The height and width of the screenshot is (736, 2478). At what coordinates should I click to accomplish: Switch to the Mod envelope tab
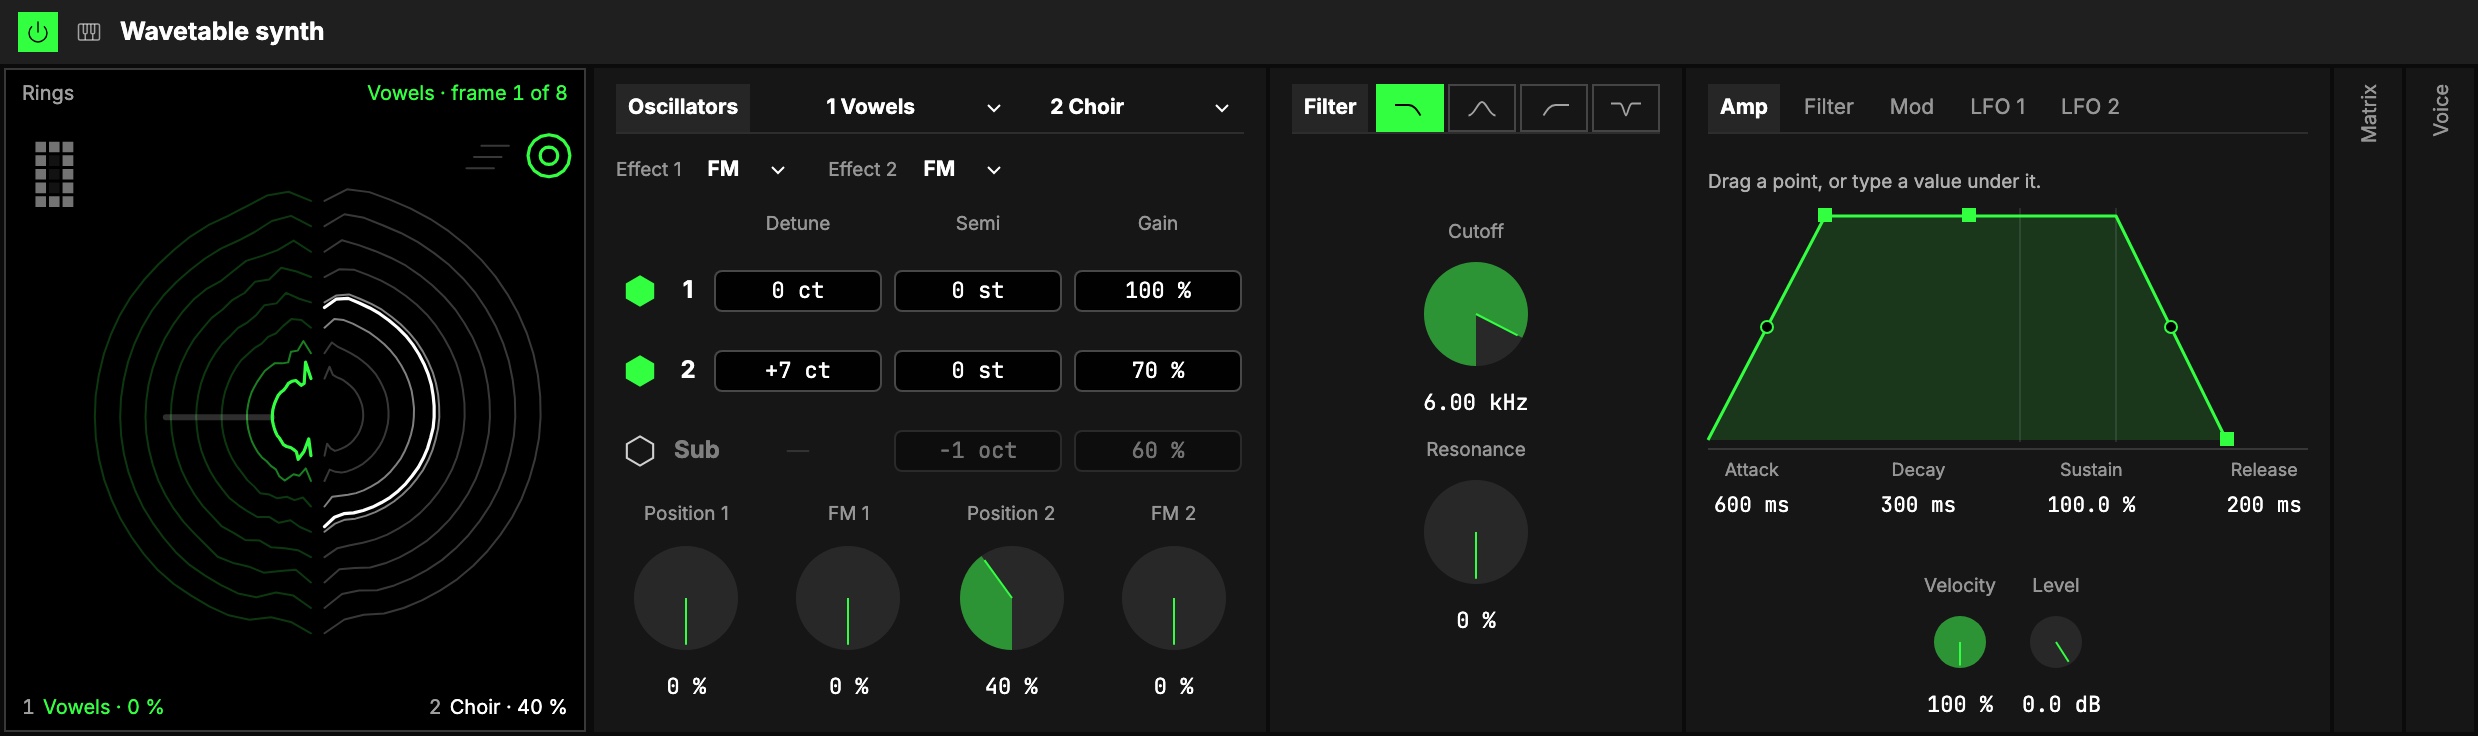coord(1911,107)
